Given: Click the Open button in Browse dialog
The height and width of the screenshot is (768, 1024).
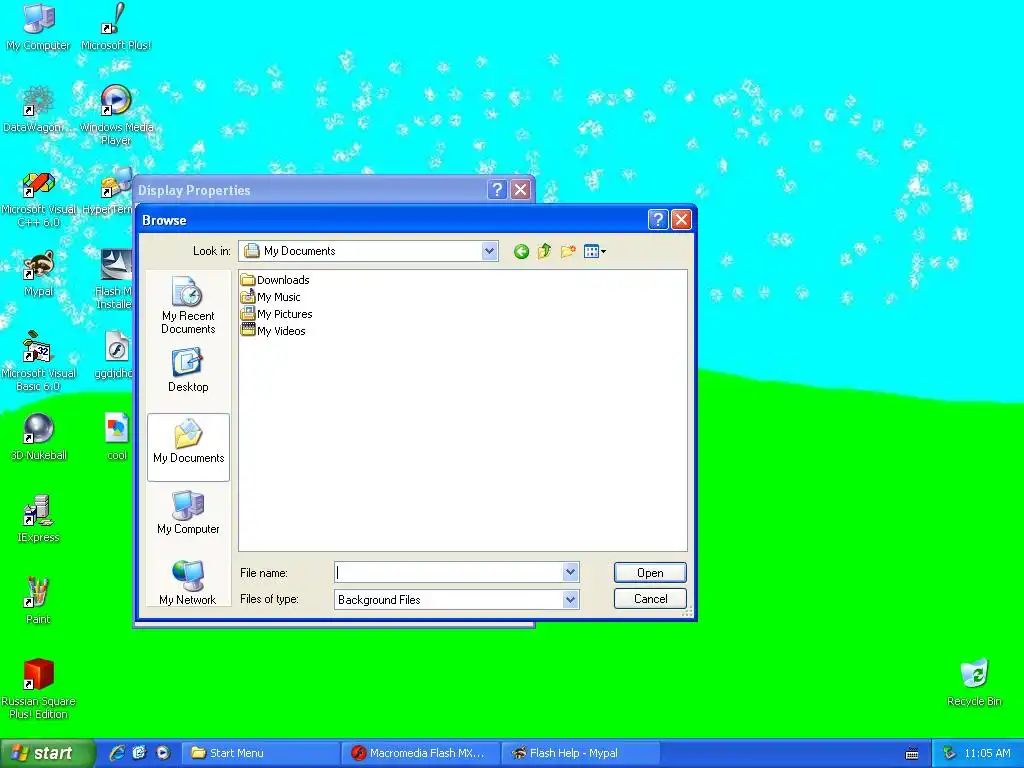Looking at the screenshot, I should pos(650,573).
